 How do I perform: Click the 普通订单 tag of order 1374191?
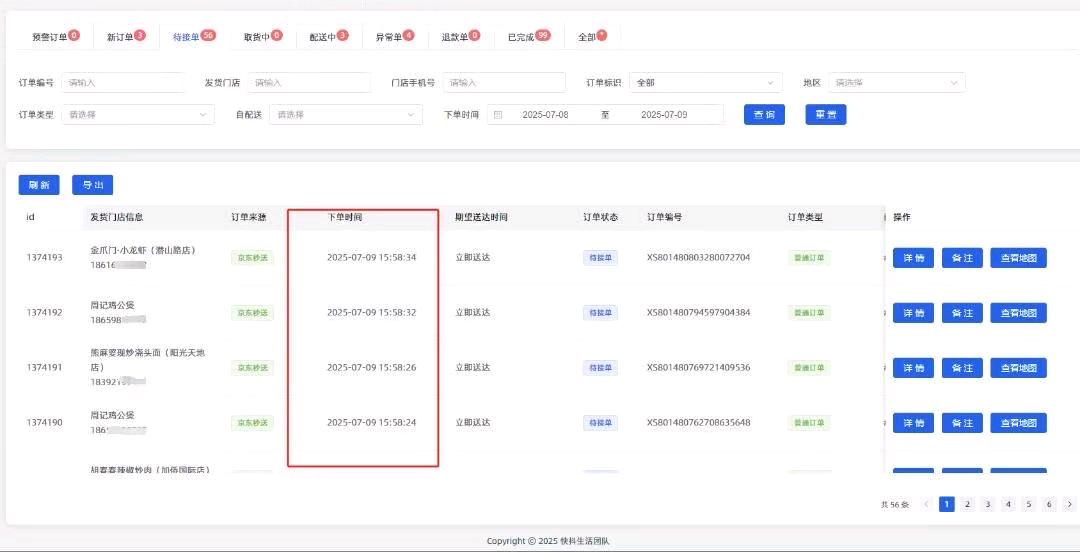pyautogui.click(x=809, y=369)
